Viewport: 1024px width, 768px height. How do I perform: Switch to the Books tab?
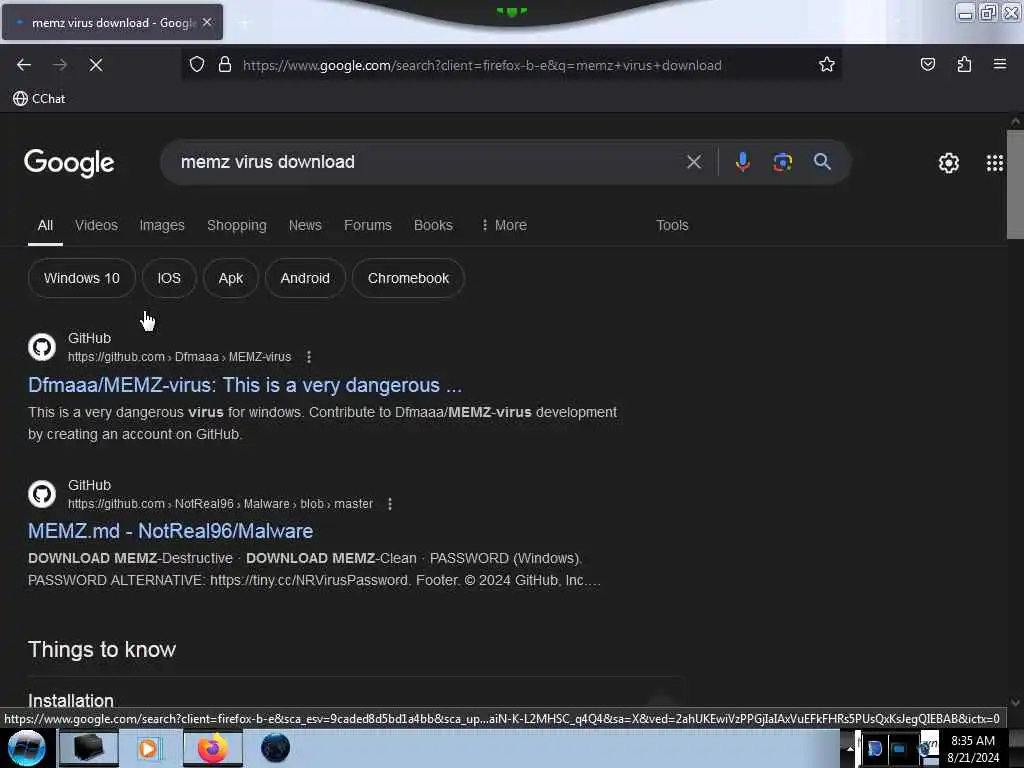(433, 225)
